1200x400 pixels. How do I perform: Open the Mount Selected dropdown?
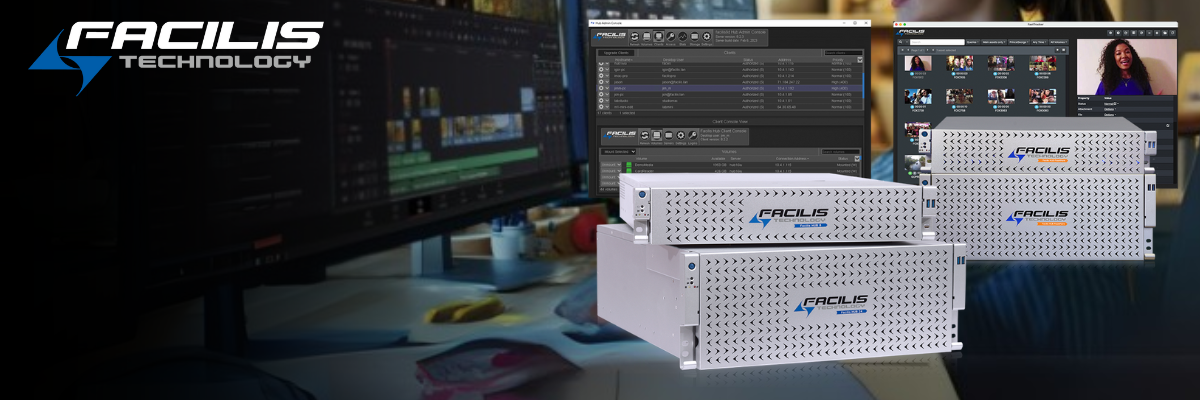pos(616,151)
